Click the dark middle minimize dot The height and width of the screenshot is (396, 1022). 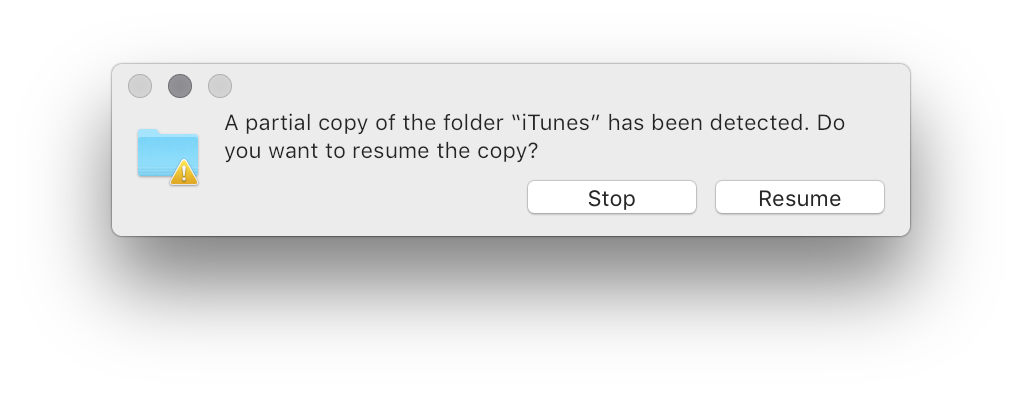180,86
